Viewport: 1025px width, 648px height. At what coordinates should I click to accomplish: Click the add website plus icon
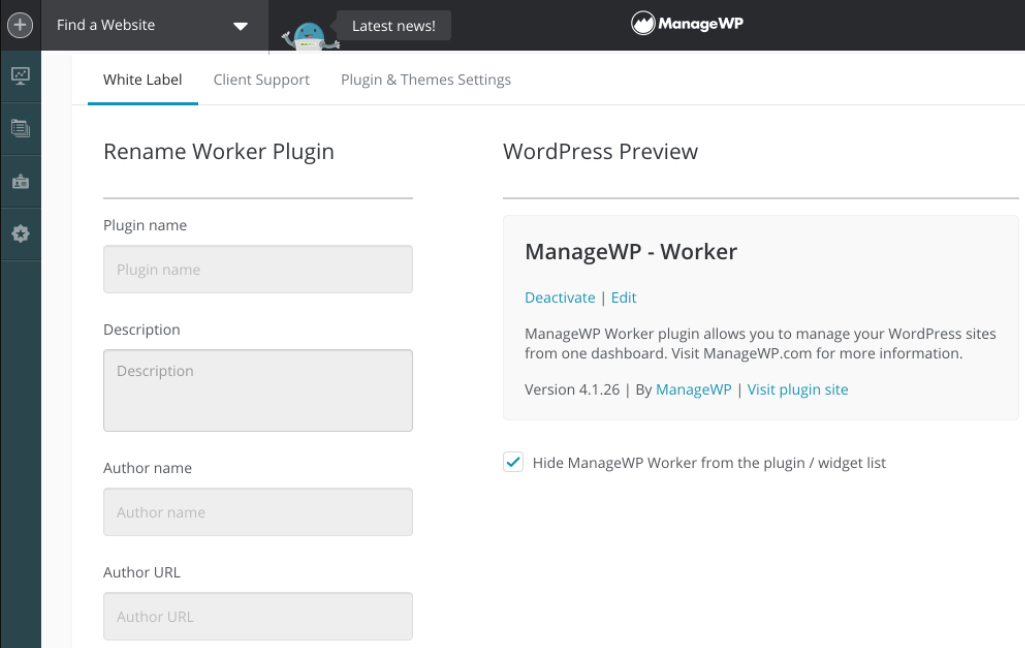point(20,25)
